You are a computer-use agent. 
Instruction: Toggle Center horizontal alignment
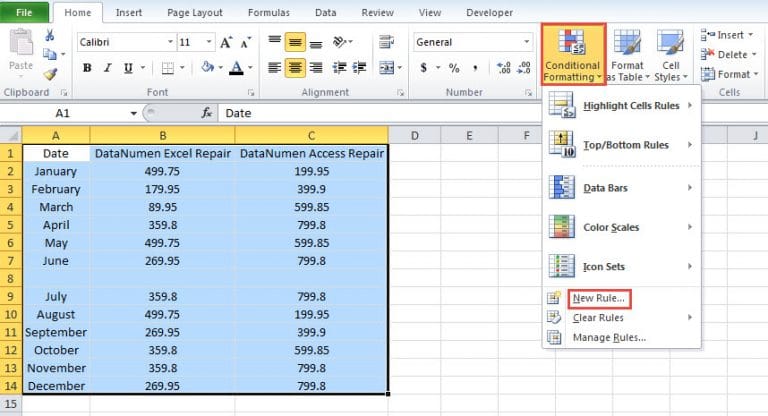295,68
